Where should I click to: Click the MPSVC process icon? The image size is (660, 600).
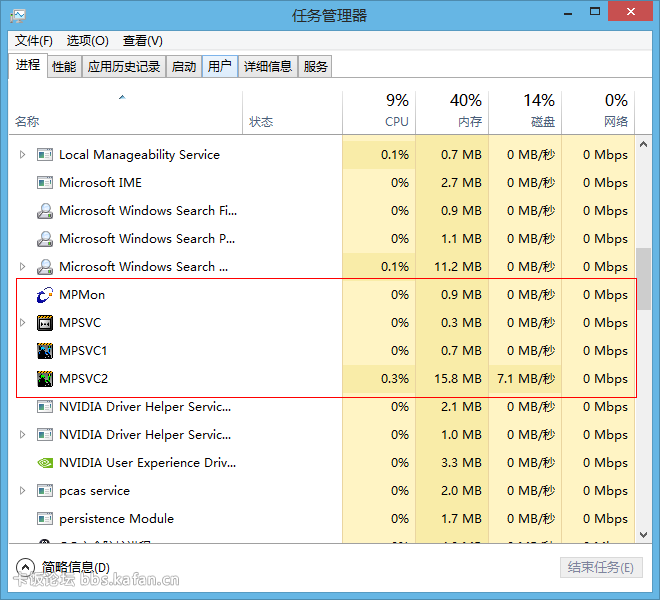44,323
